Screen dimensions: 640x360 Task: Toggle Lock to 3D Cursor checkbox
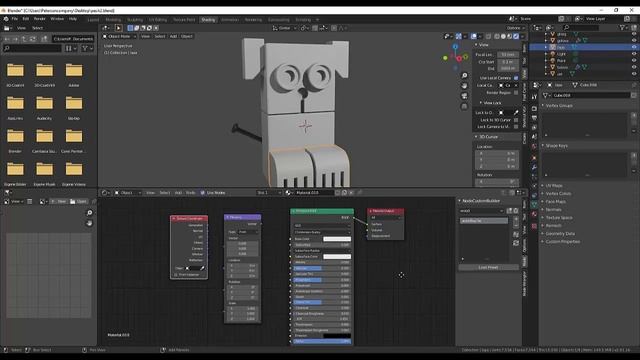[516, 120]
